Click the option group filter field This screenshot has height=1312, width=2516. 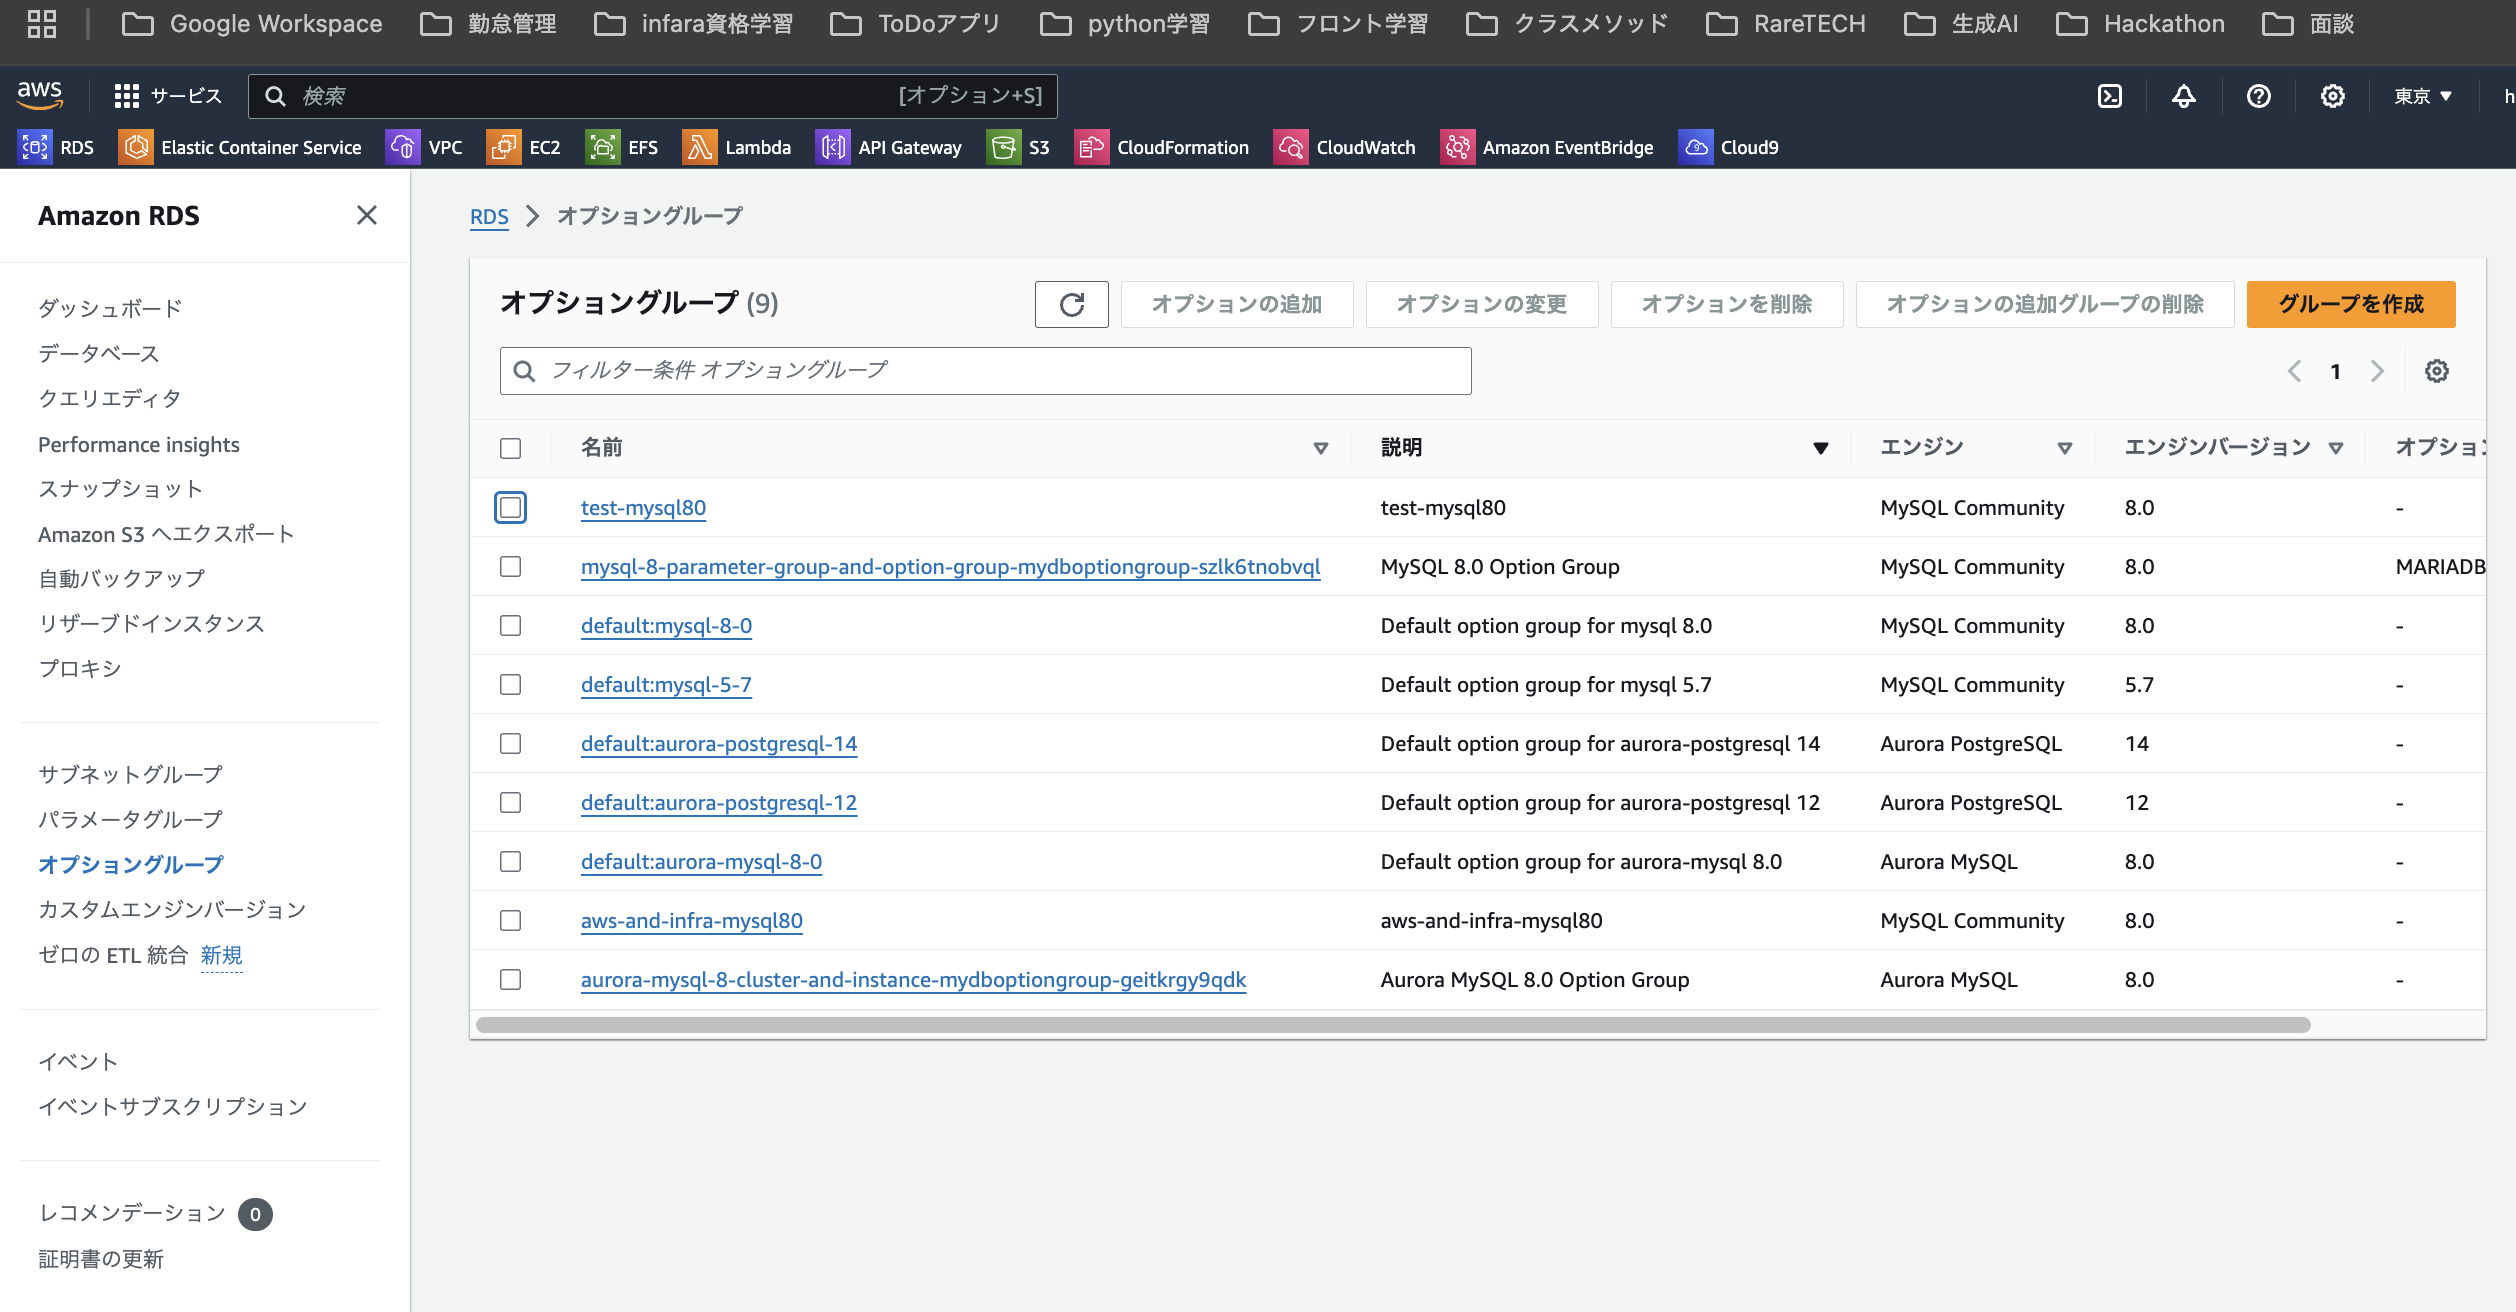[x=985, y=370]
